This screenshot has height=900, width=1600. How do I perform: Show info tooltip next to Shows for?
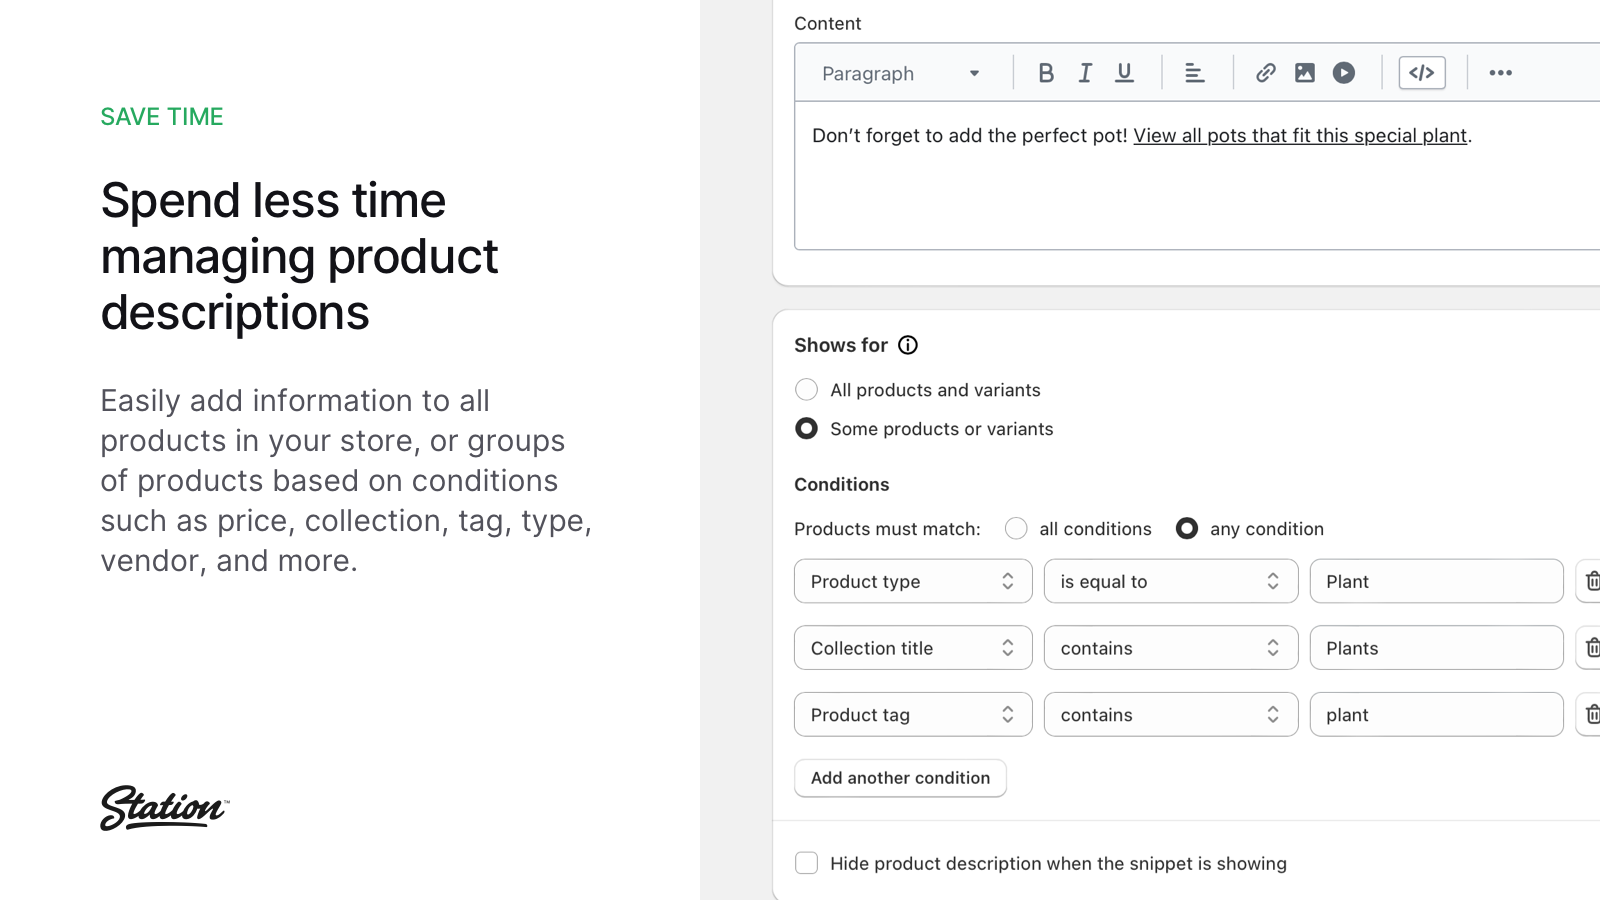[908, 345]
